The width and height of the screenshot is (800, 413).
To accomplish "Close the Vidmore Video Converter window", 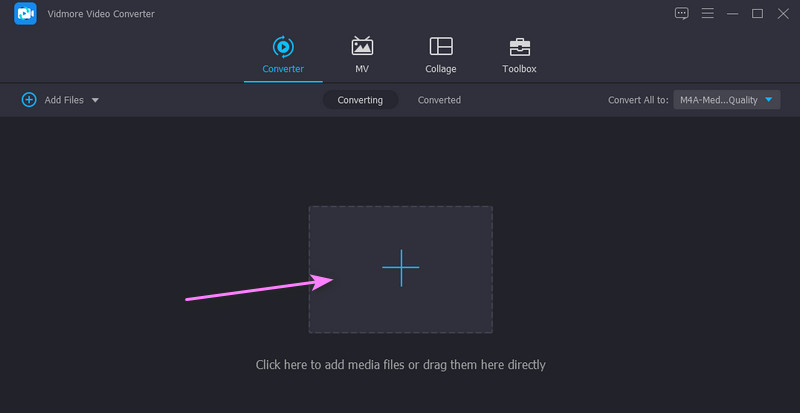I will 782,13.
